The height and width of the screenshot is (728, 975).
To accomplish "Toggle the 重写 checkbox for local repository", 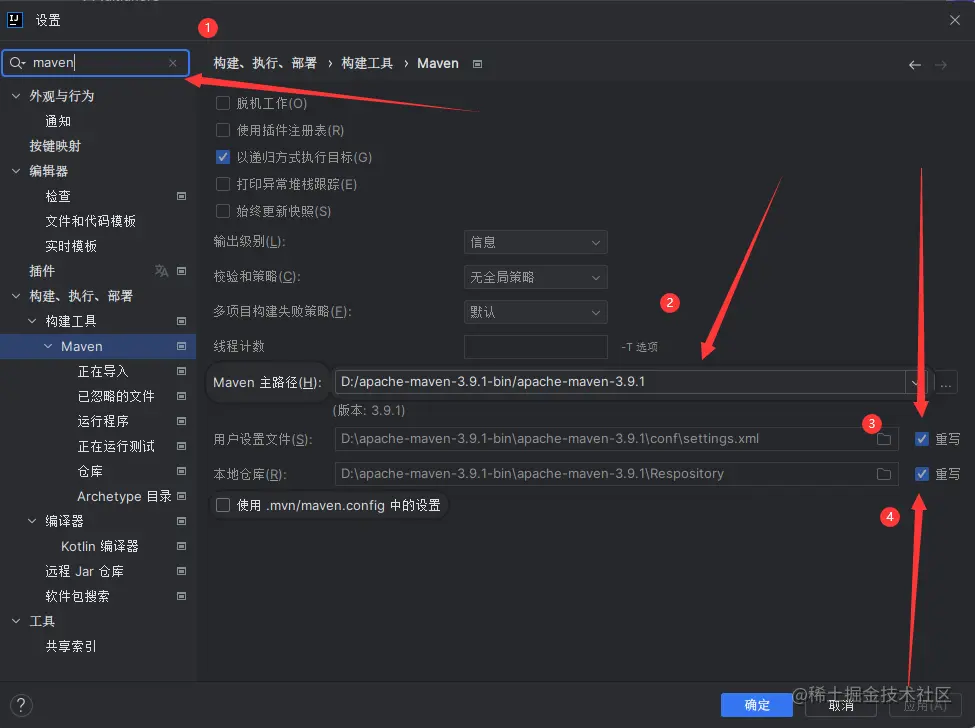I will (922, 474).
